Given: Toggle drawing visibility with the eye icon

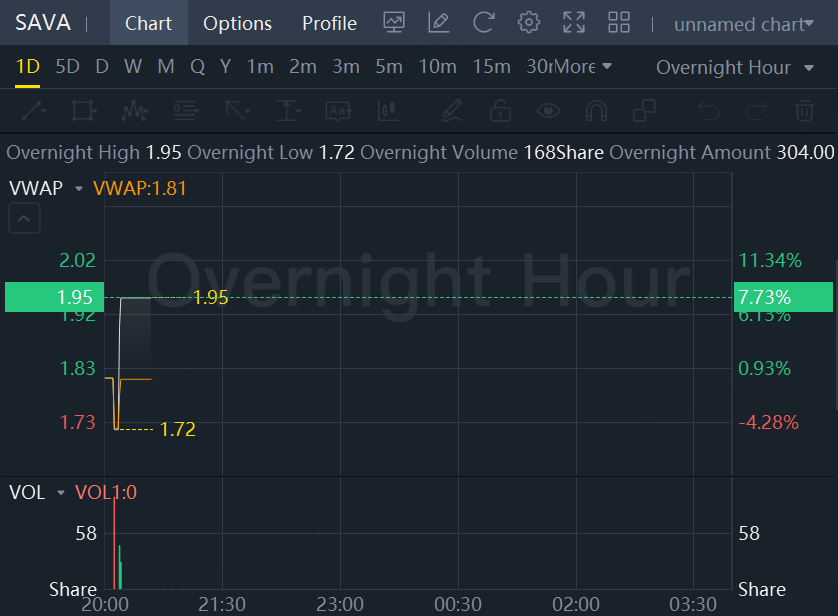Looking at the screenshot, I should click(547, 110).
